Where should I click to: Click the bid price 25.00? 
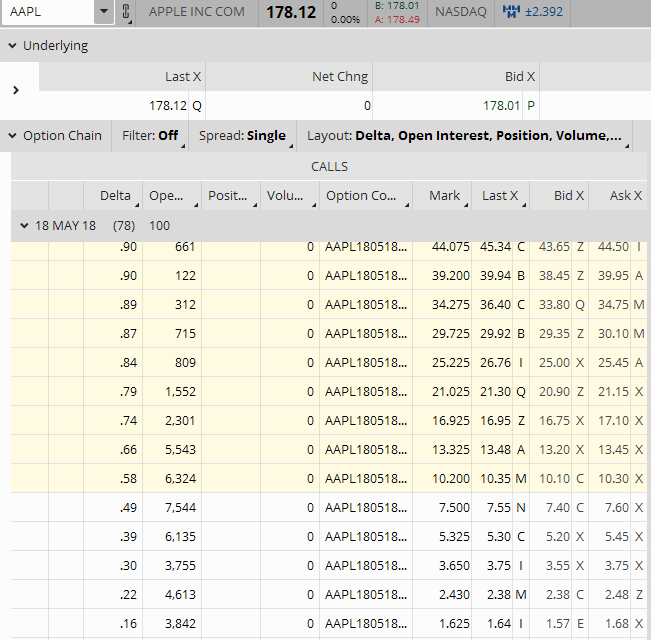pos(554,363)
